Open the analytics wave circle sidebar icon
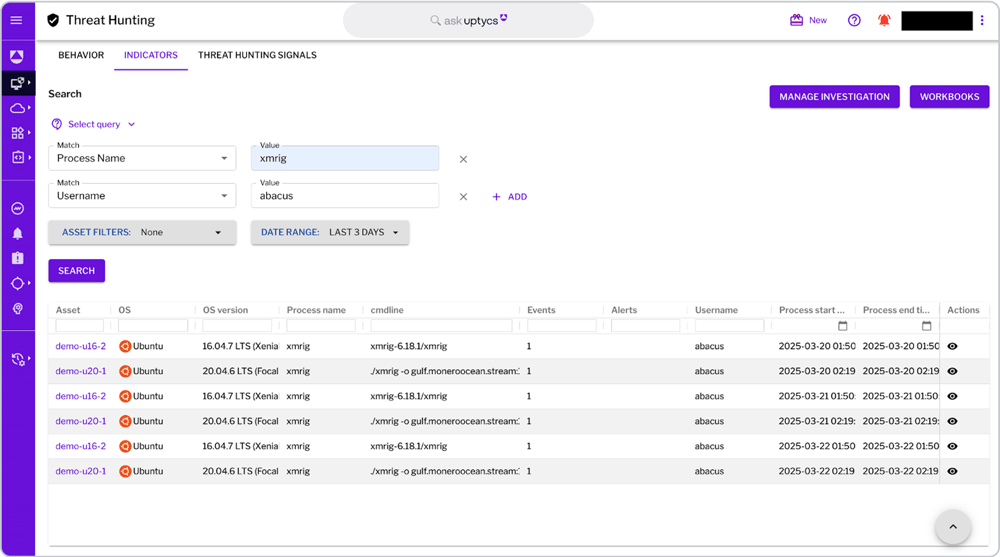The width and height of the screenshot is (1000, 557). 17,209
